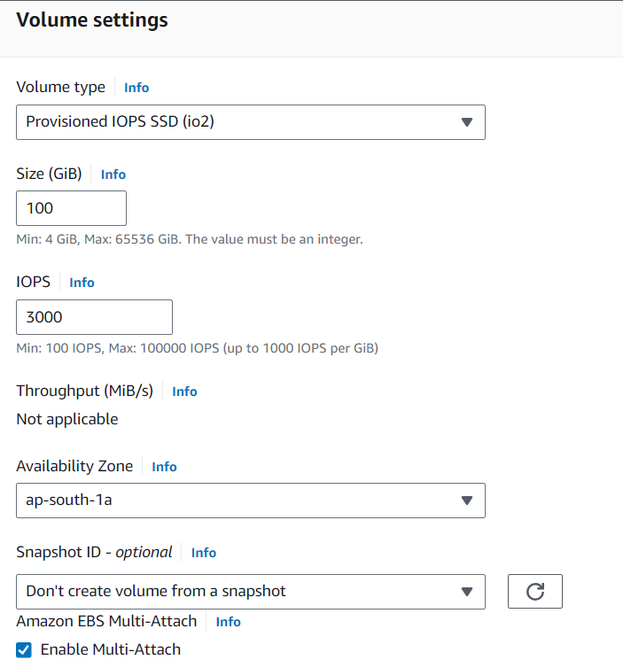Show Info for Throughput (MiB/s)
Image resolution: width=623 pixels, height=660 pixels.
coord(185,392)
